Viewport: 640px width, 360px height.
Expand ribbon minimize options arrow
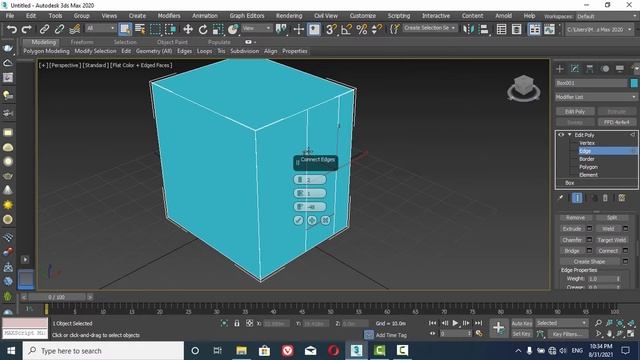tap(255, 42)
